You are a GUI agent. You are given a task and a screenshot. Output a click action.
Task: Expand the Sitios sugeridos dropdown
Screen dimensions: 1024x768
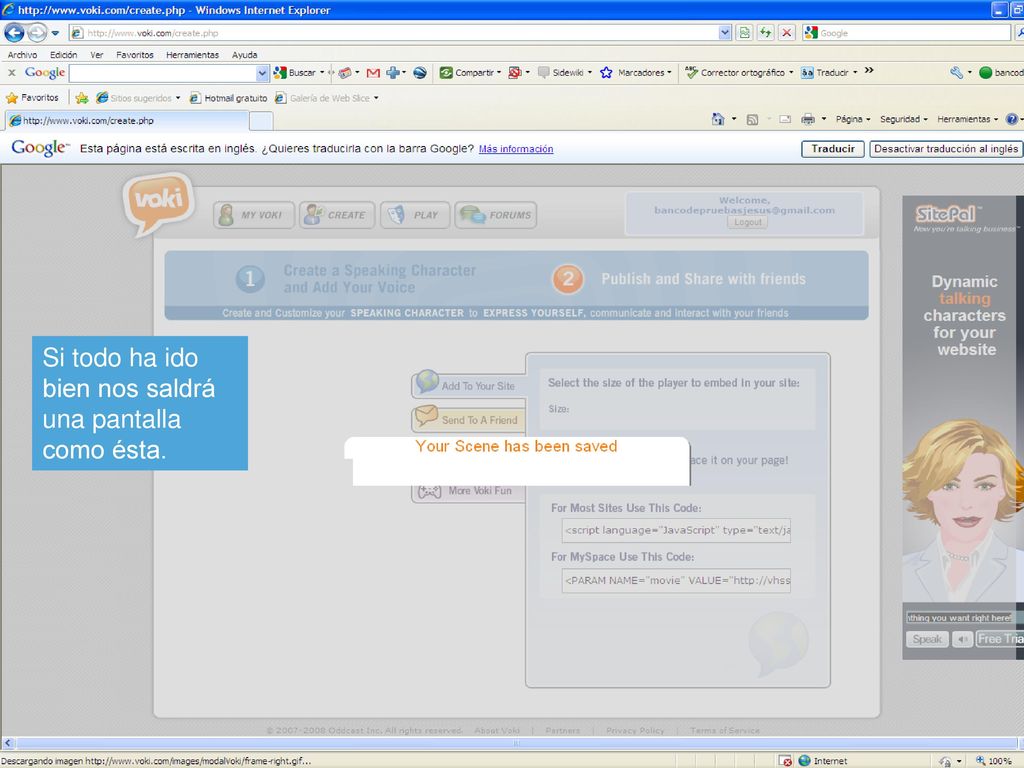pos(178,98)
